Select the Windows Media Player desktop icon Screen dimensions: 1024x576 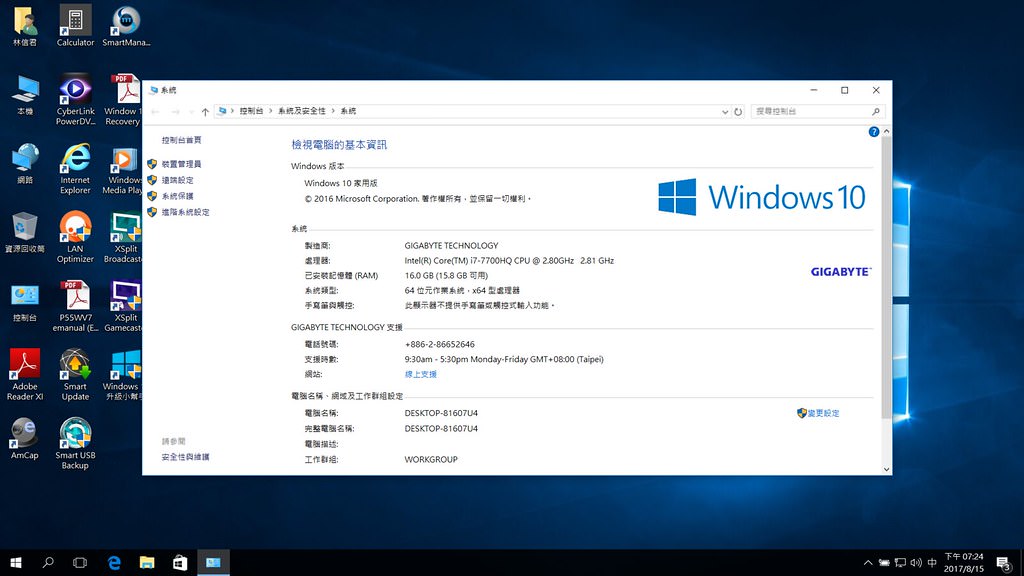click(x=122, y=171)
